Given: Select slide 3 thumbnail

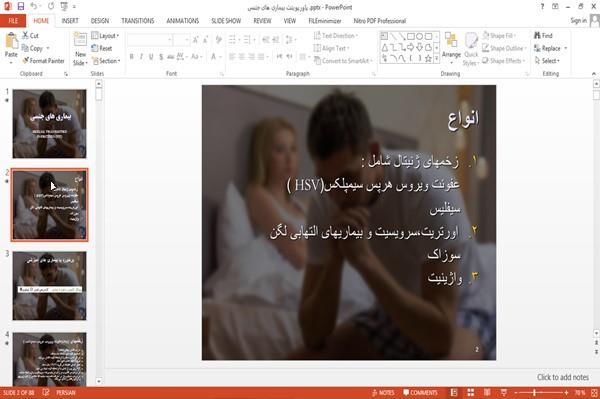Looking at the screenshot, I should pyautogui.click(x=49, y=286).
